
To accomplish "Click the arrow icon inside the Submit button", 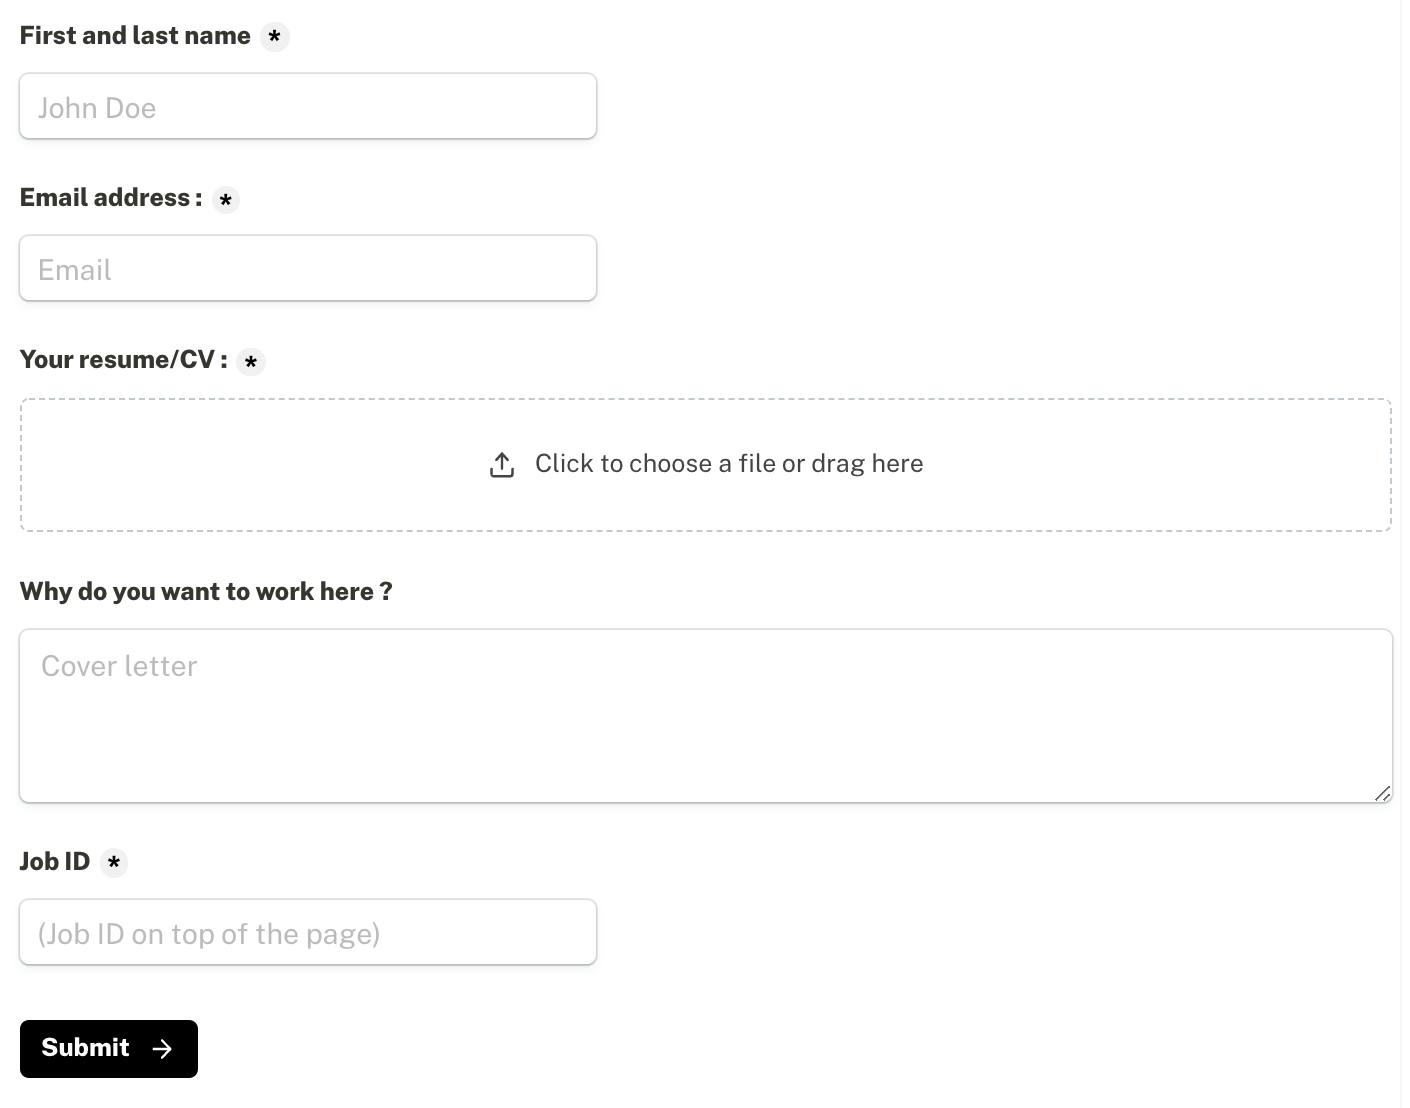I will pyautogui.click(x=162, y=1049).
